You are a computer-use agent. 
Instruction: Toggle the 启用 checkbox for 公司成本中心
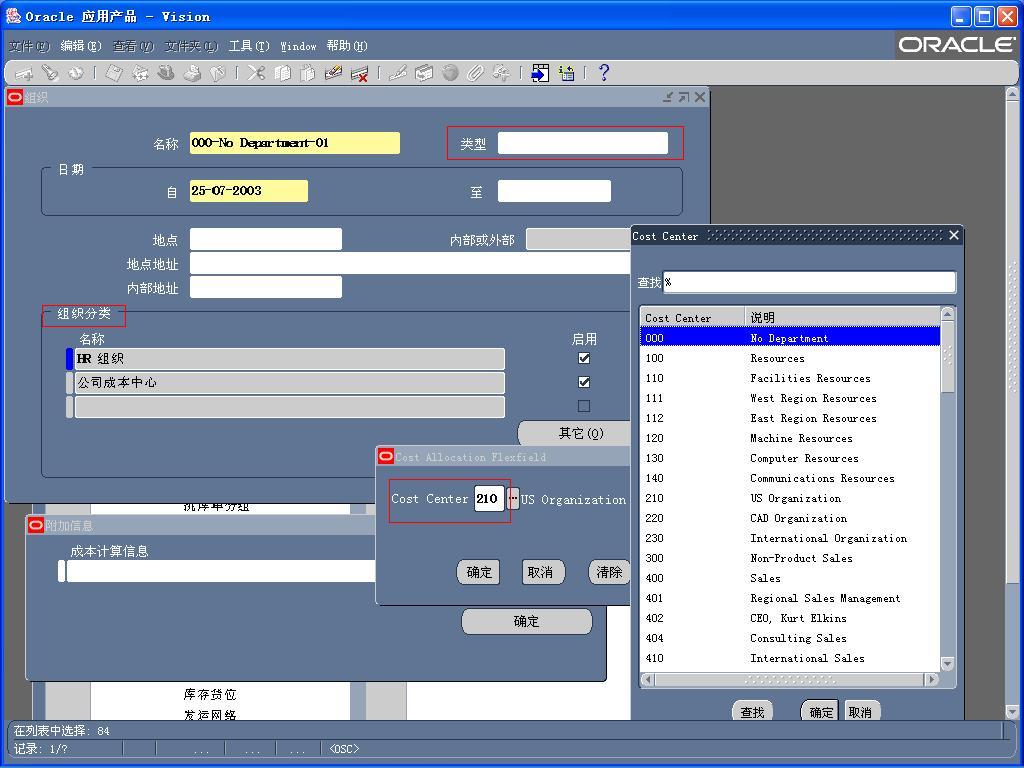pos(584,382)
